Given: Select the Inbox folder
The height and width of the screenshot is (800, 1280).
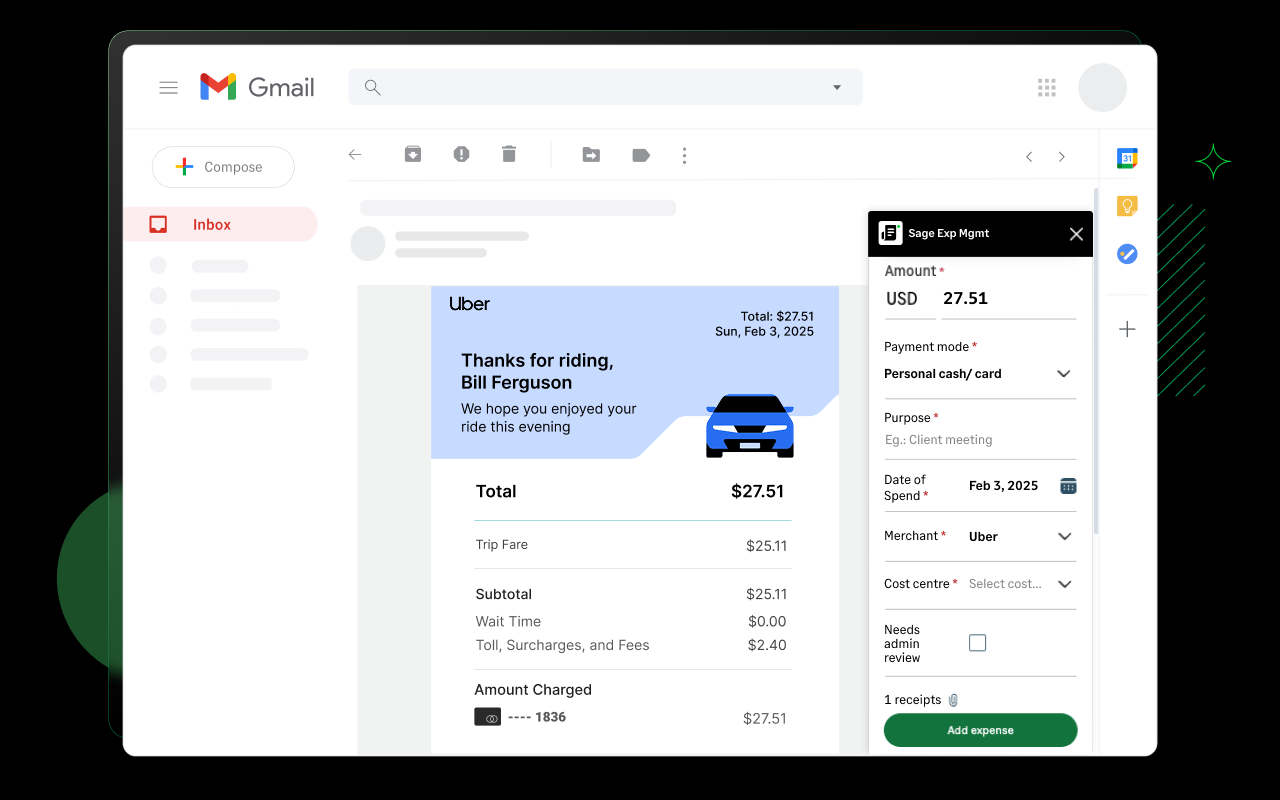Looking at the screenshot, I should (220, 225).
